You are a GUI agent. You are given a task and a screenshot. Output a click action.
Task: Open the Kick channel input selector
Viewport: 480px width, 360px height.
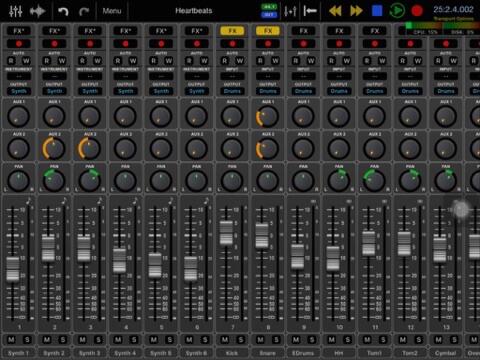click(232, 76)
